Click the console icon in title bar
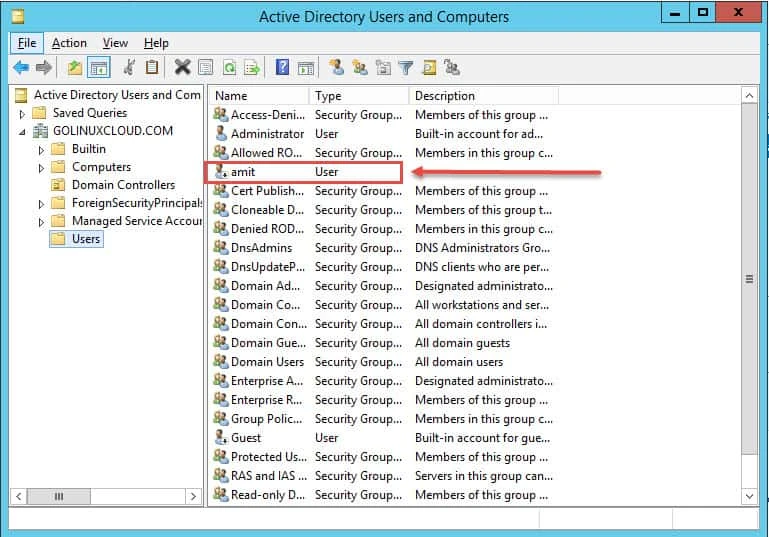 (x=18, y=17)
